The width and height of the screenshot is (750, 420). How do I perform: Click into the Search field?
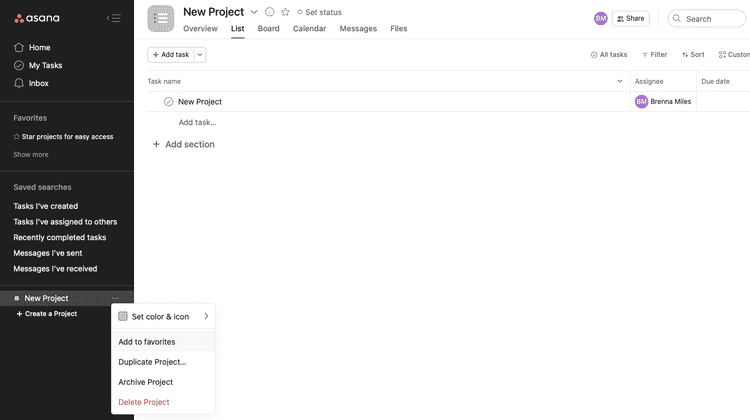(x=706, y=19)
